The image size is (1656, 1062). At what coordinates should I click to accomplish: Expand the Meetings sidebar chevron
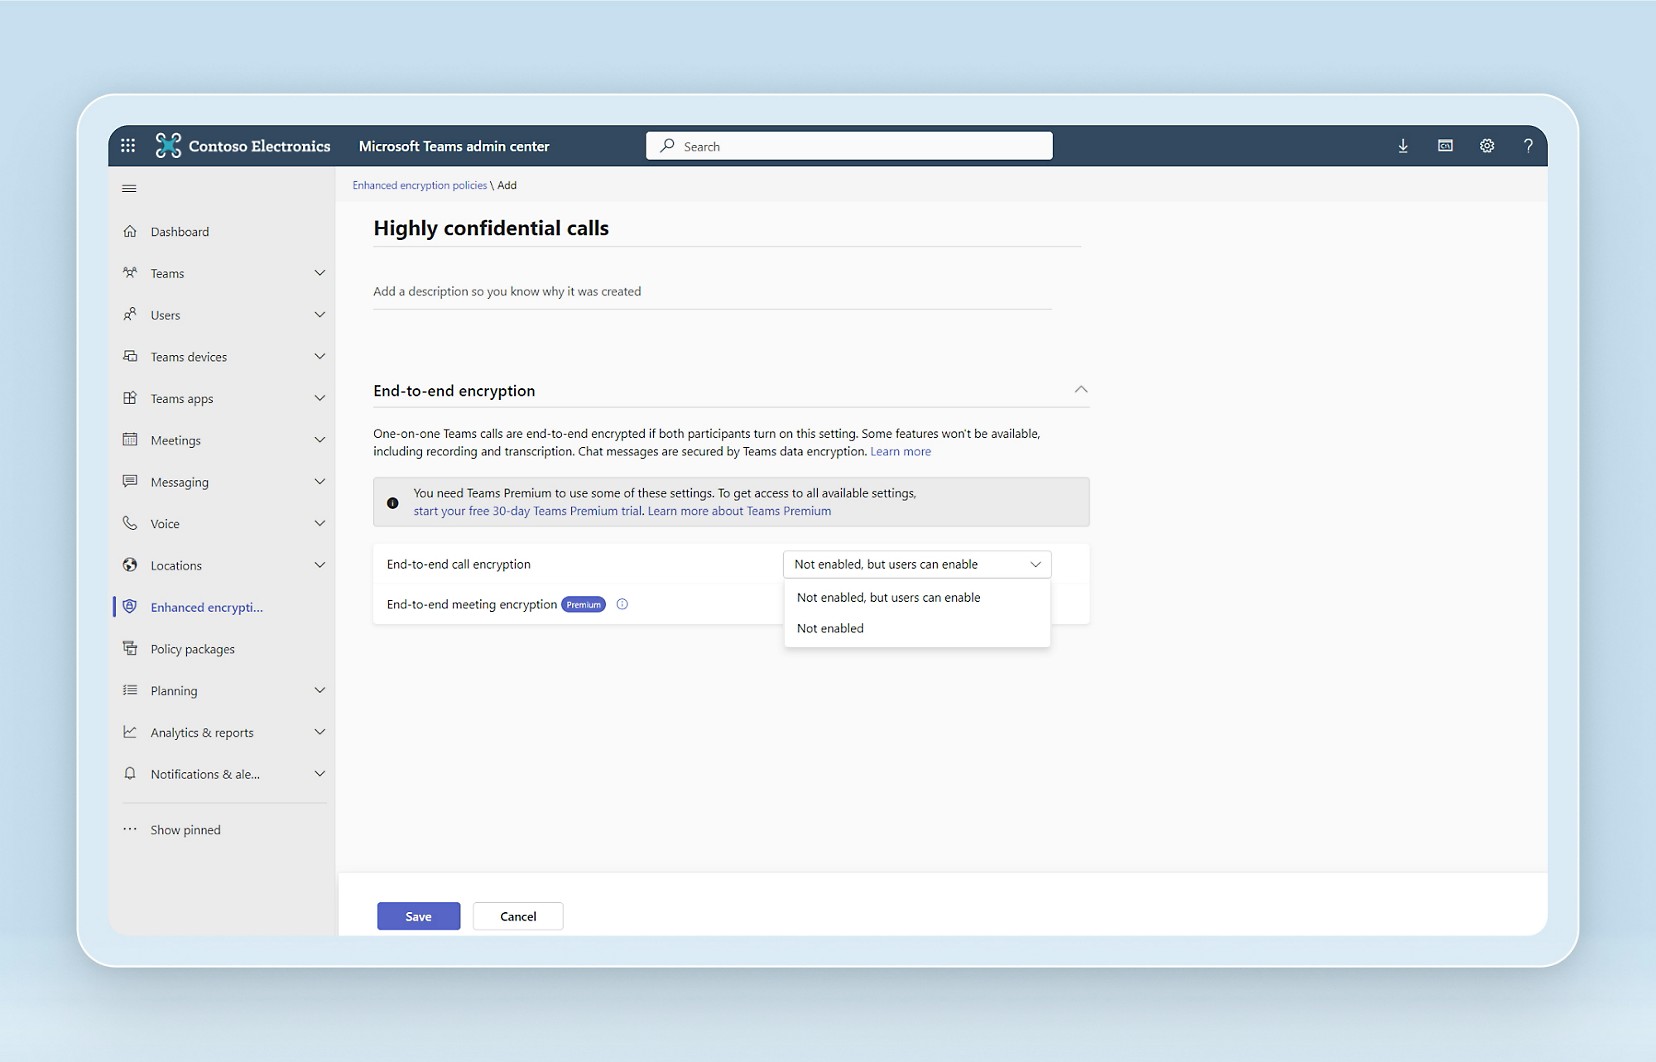click(x=319, y=440)
